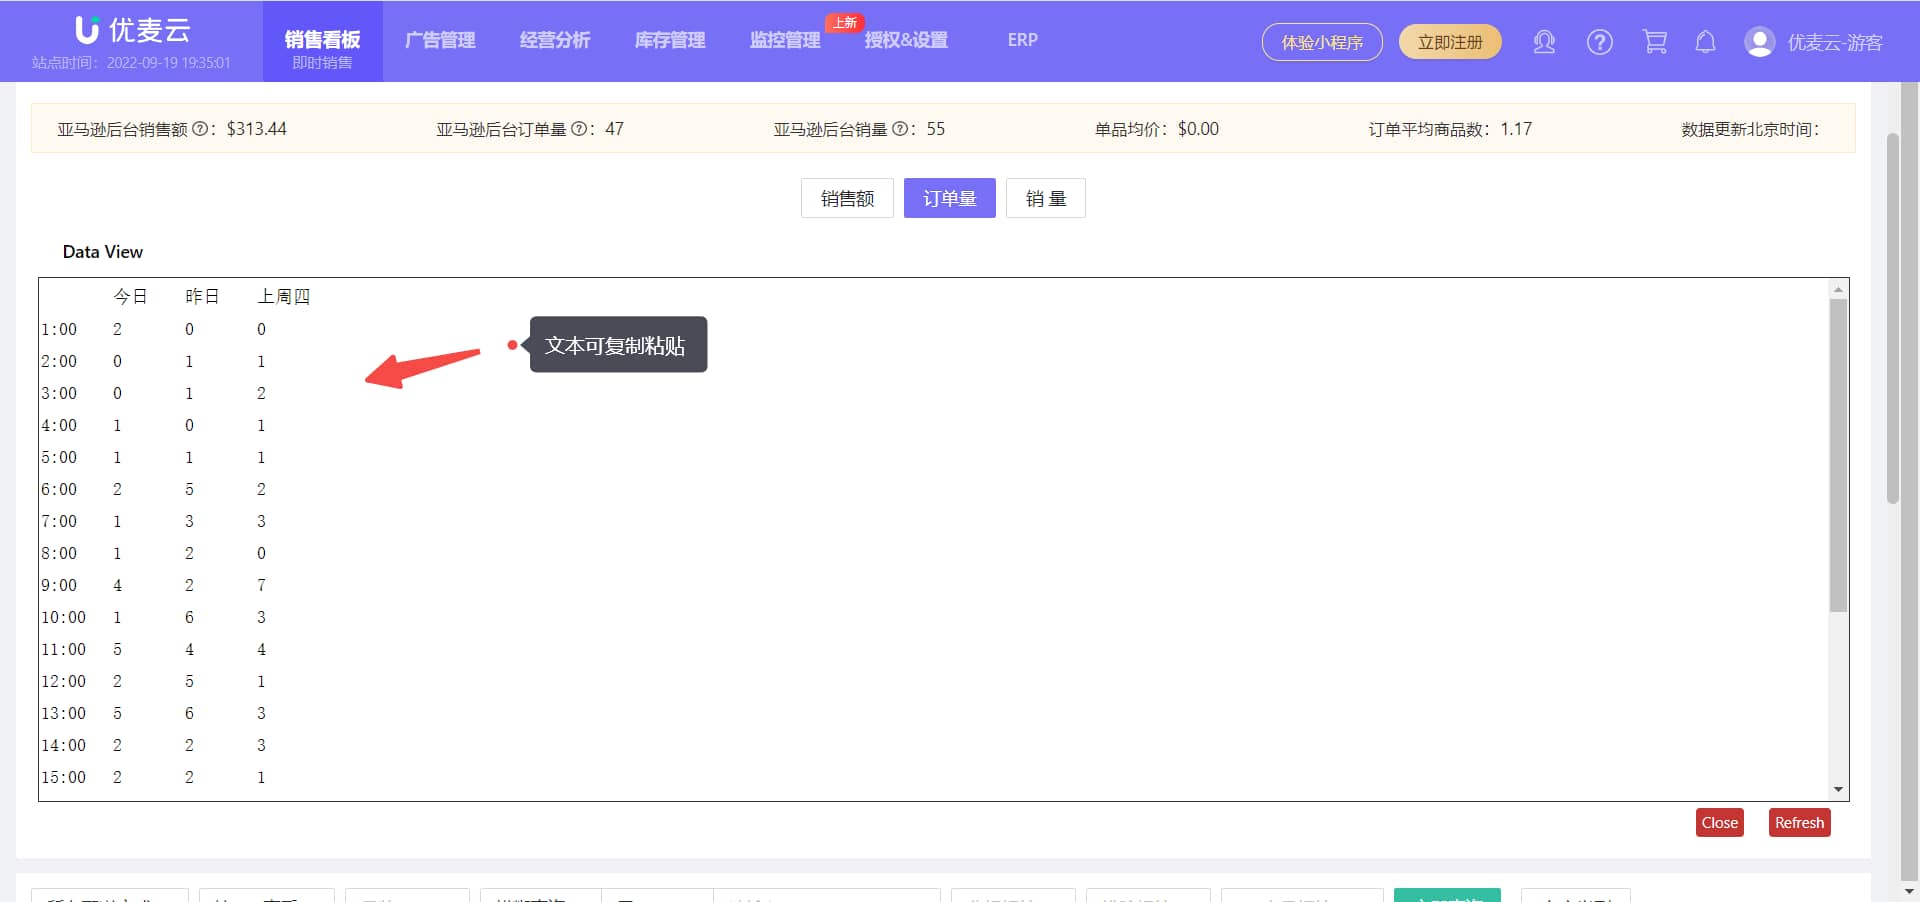Select the 销量 metric toggle
This screenshot has height=902, width=1920.
point(1045,198)
